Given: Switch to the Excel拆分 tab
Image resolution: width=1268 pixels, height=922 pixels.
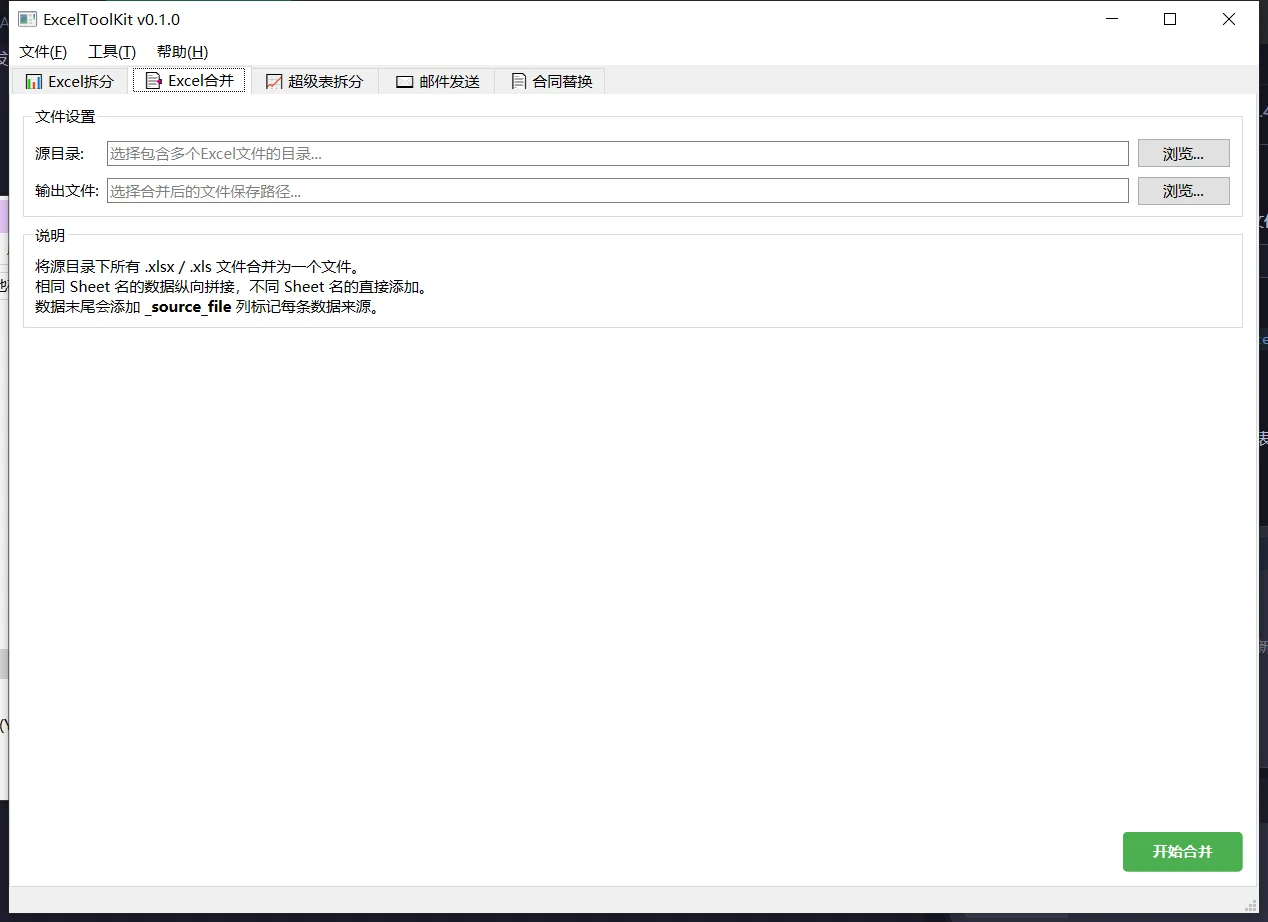Looking at the screenshot, I should [70, 81].
